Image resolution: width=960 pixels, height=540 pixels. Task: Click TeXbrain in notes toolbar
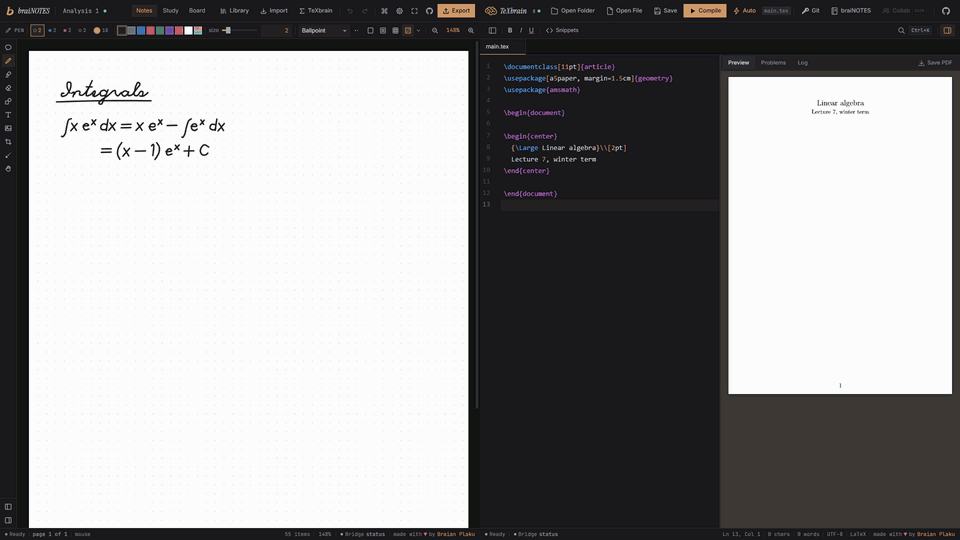[x=316, y=11]
